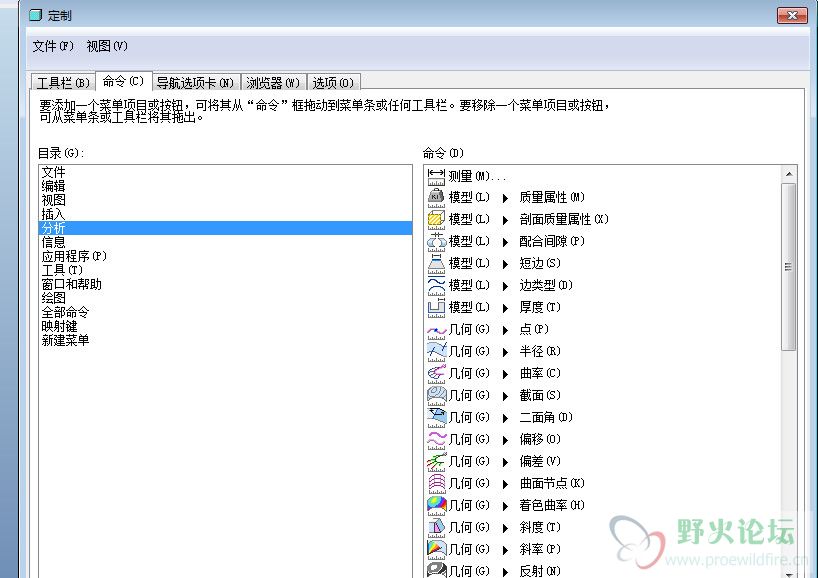Select the 斜率 slope analysis icon

tap(436, 549)
